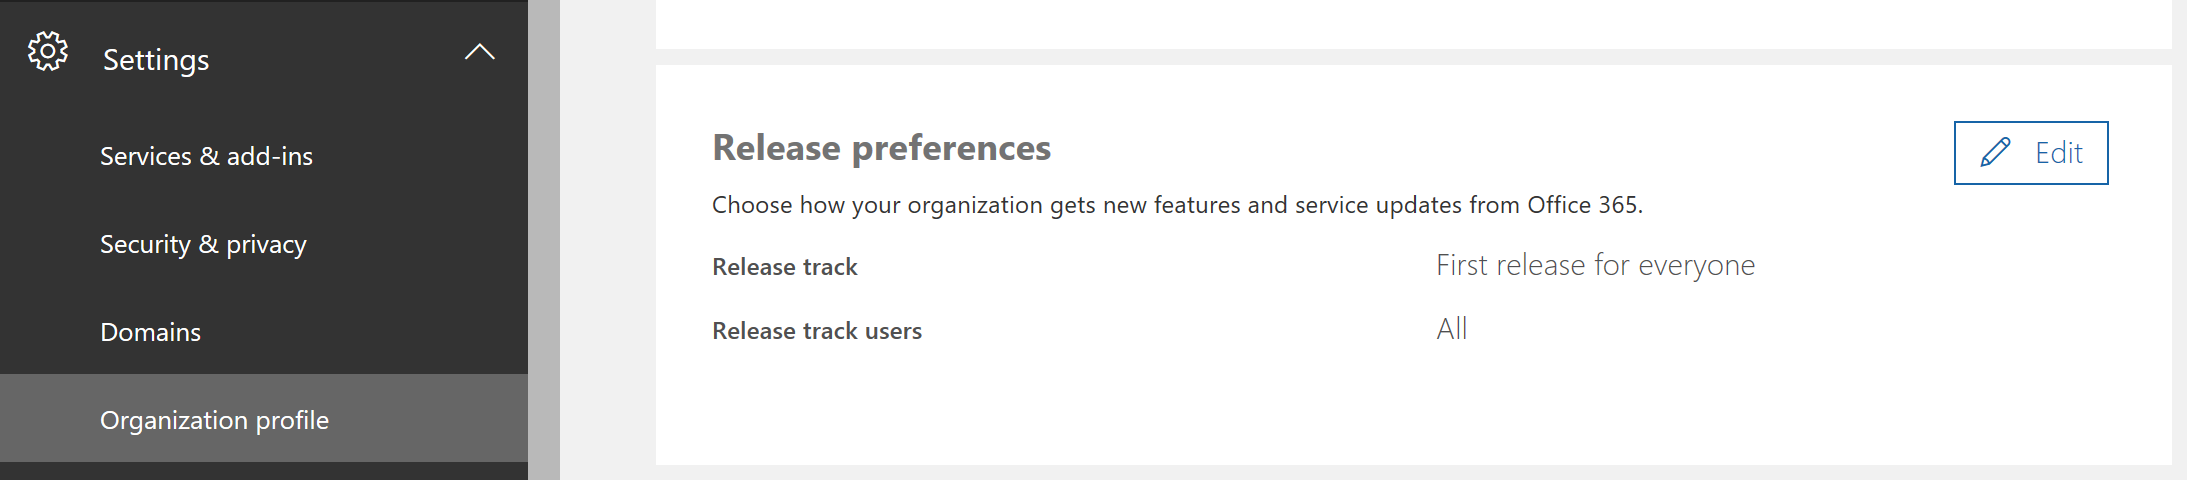Click the Settings gear icon
The width and height of the screenshot is (2187, 480).
tap(47, 51)
